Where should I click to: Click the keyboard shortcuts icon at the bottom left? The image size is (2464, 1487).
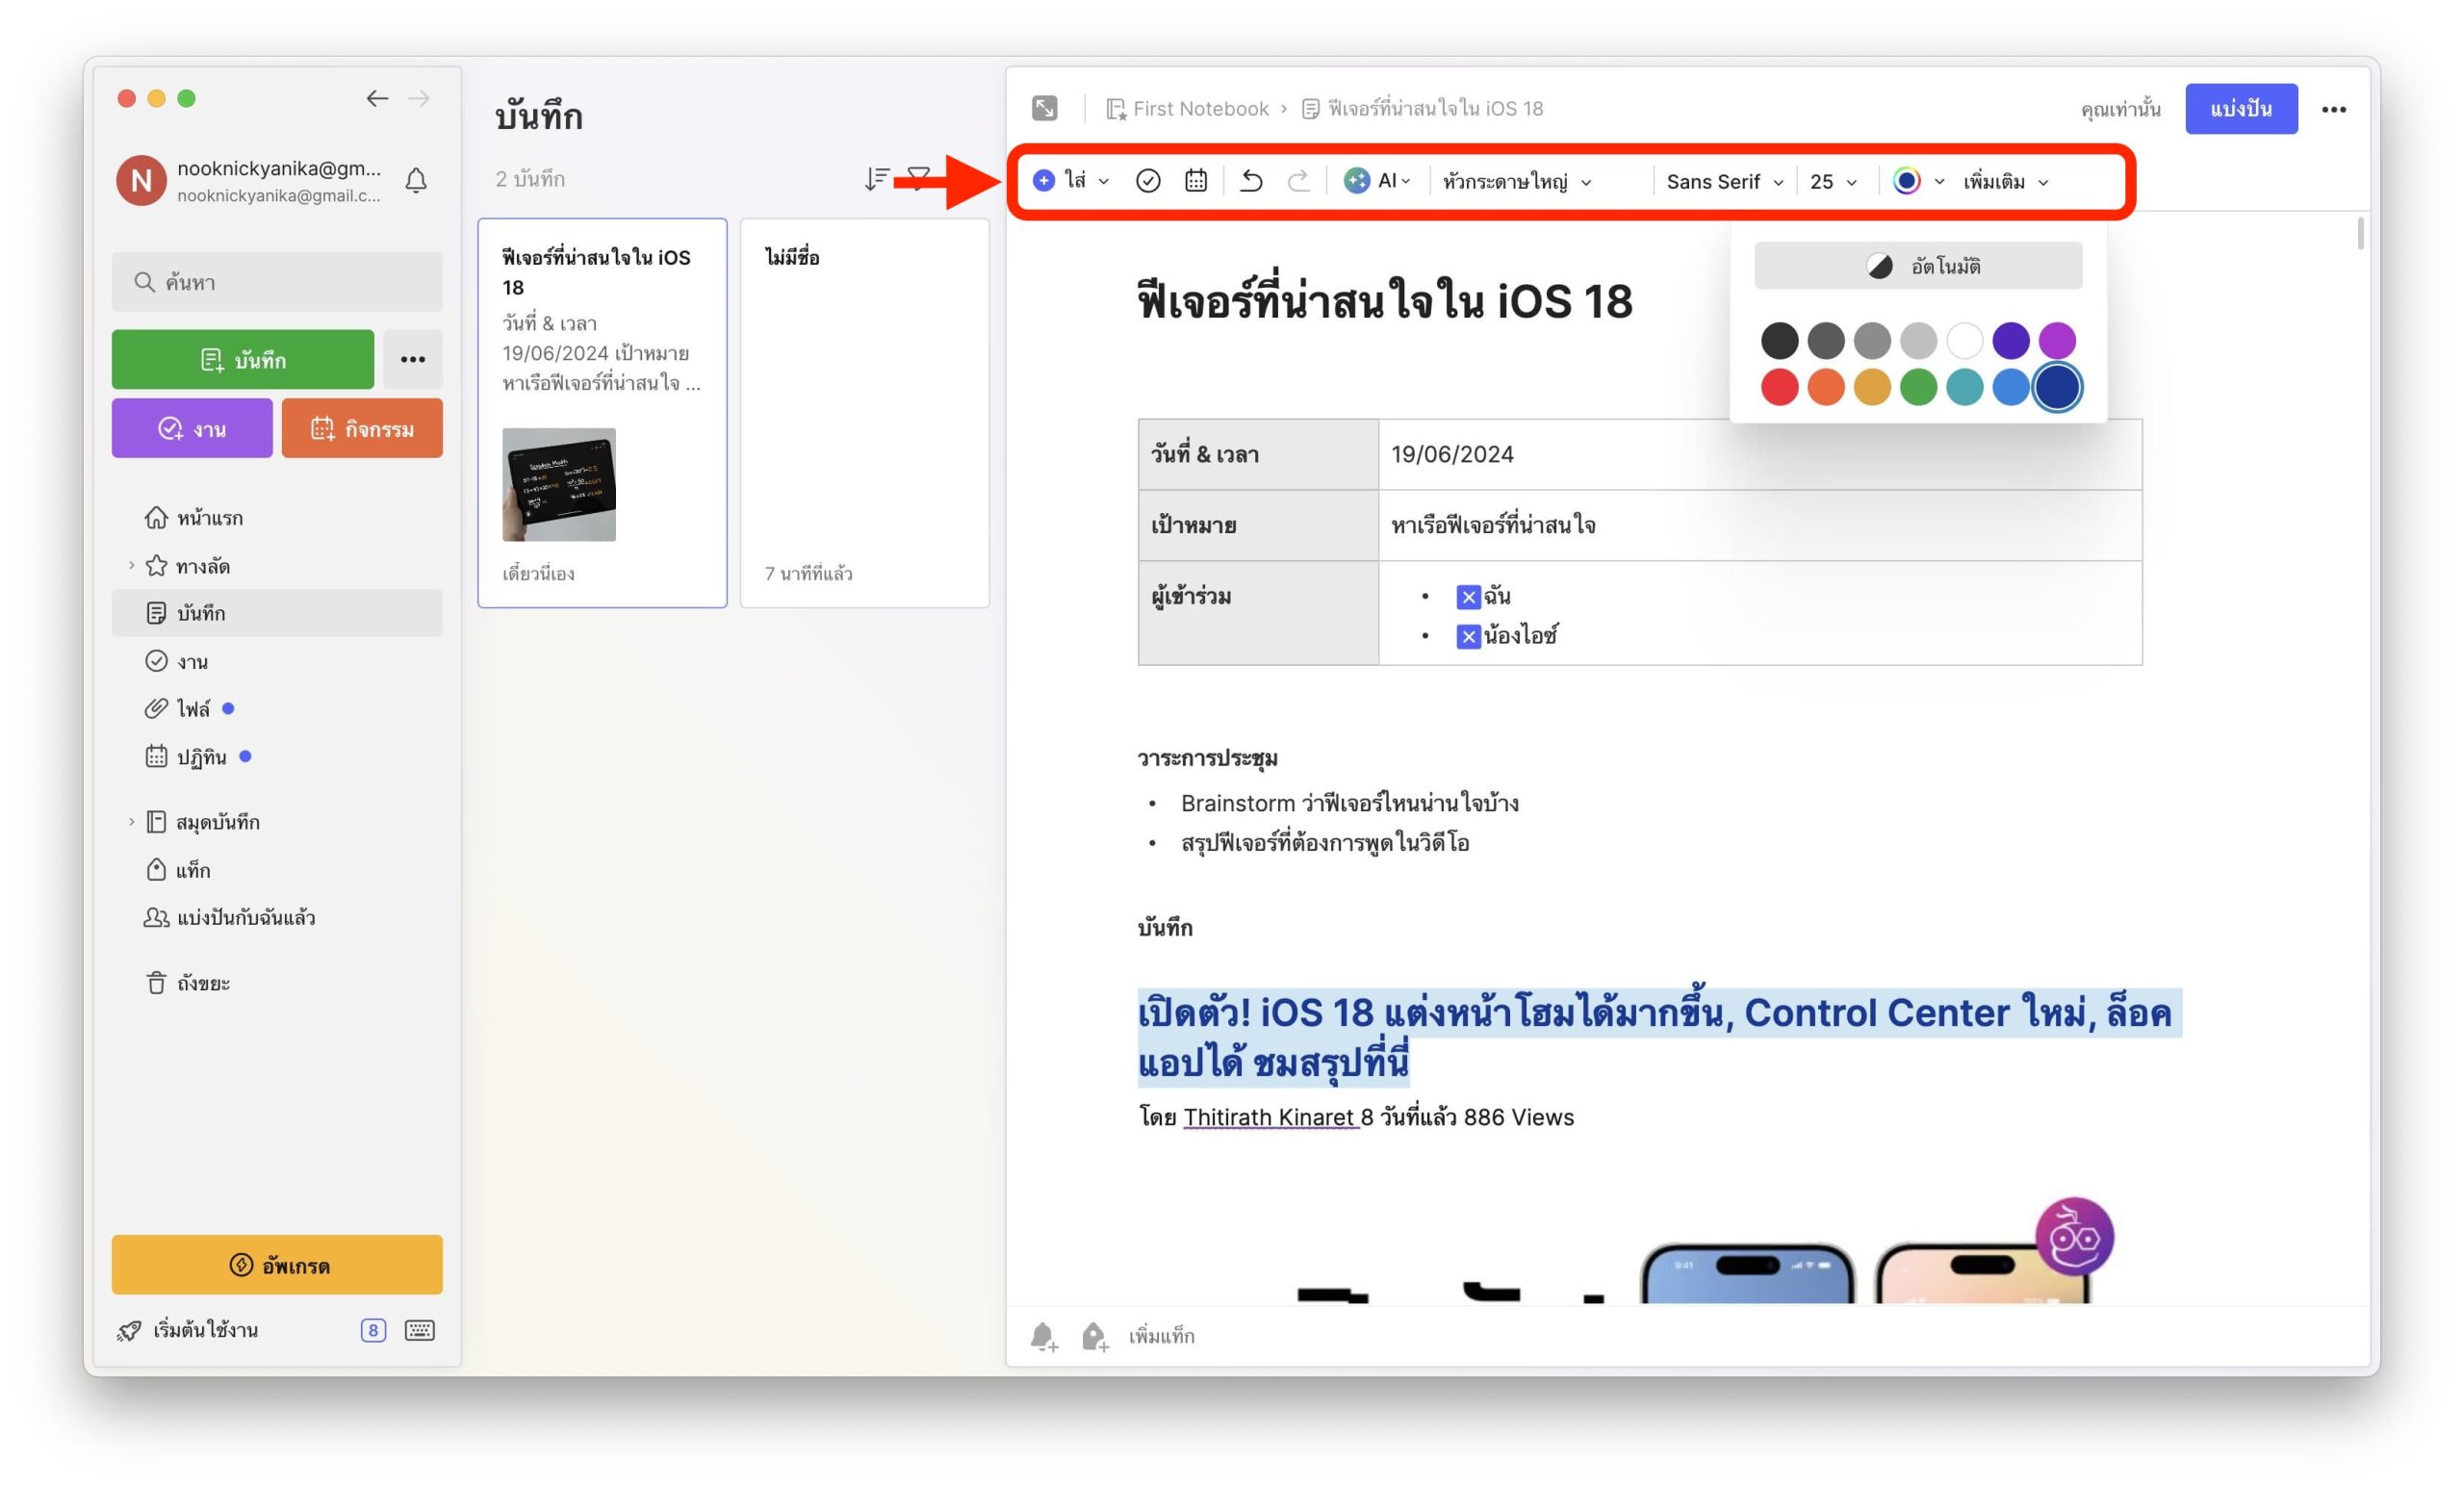(419, 1330)
